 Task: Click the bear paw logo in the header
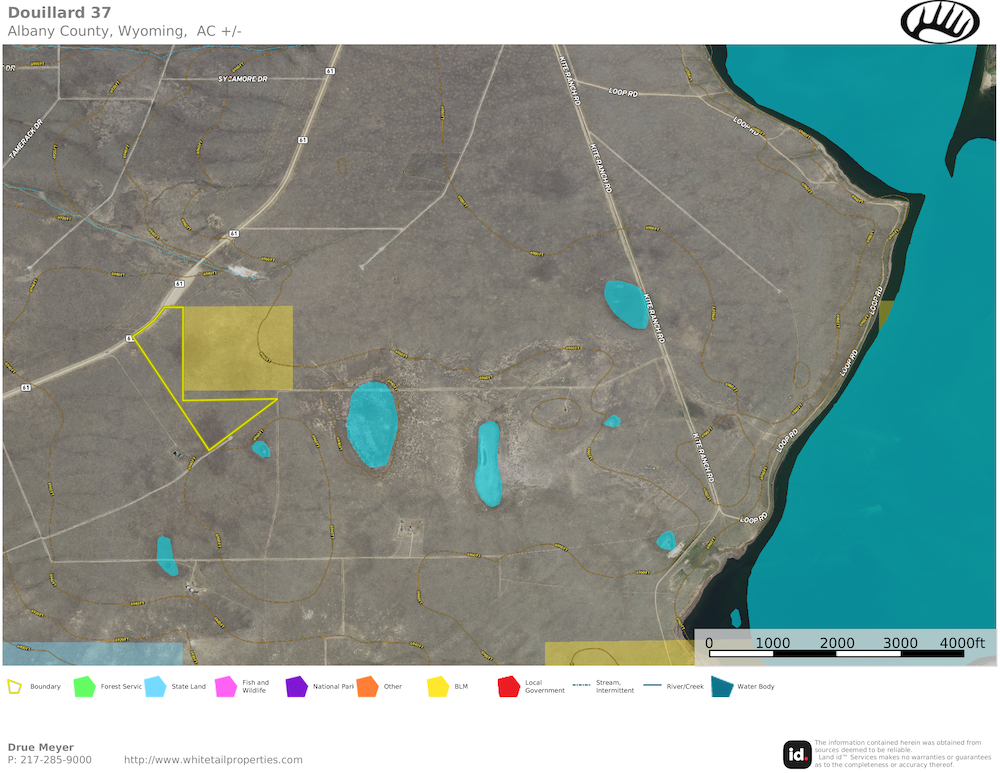point(940,21)
